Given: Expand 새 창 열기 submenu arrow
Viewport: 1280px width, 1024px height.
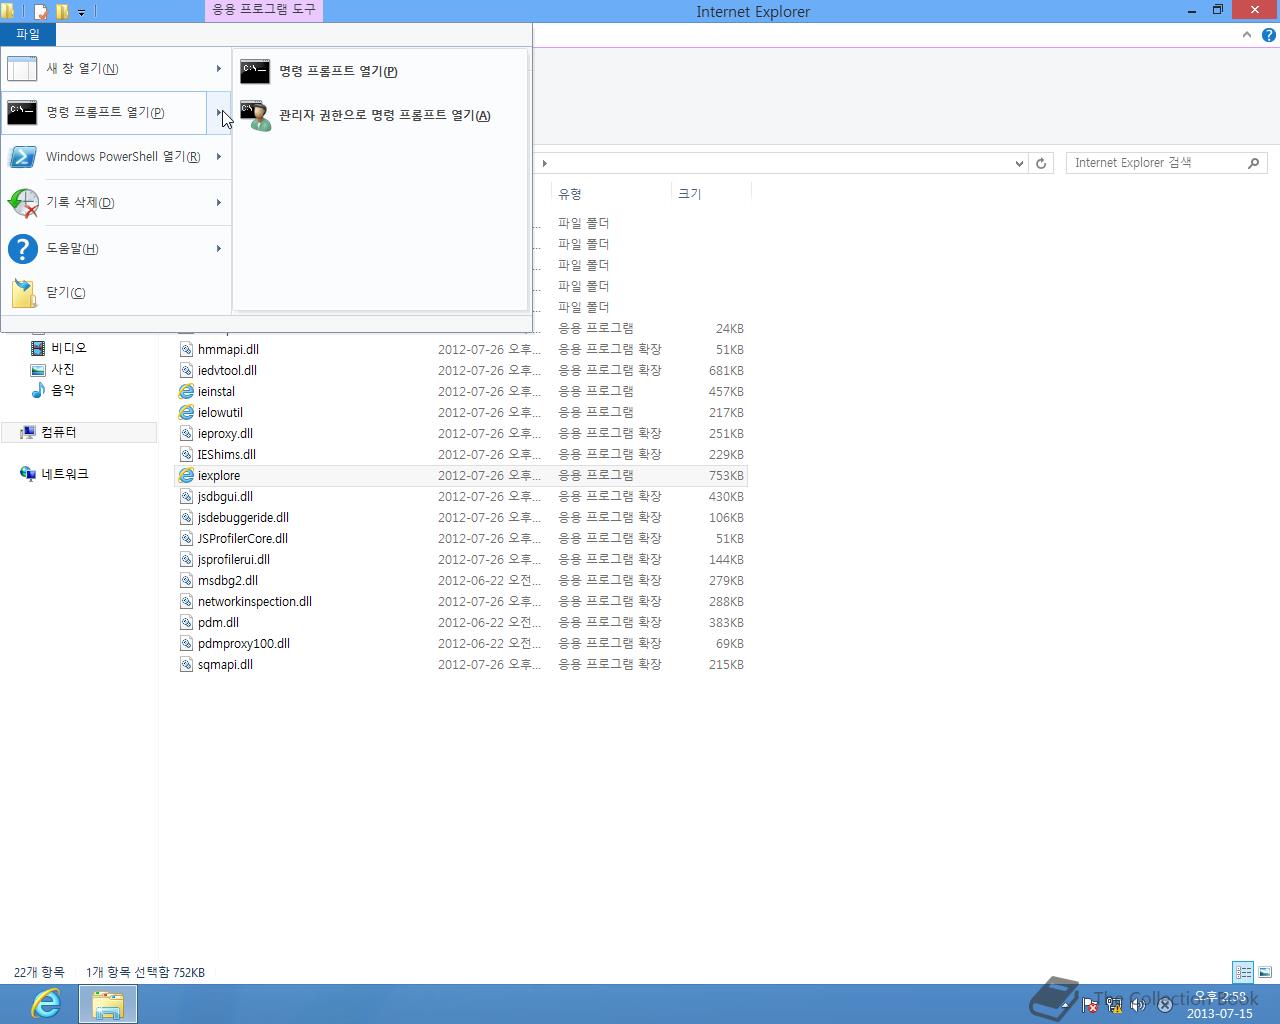Looking at the screenshot, I should click(219, 69).
